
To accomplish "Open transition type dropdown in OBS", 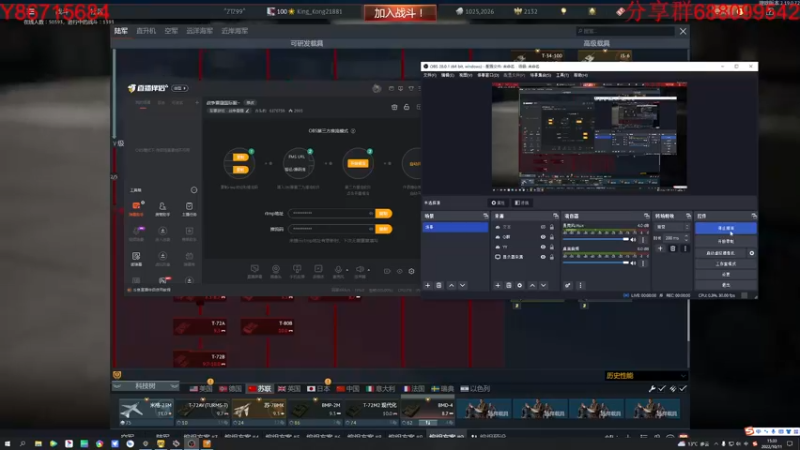I will point(672,227).
